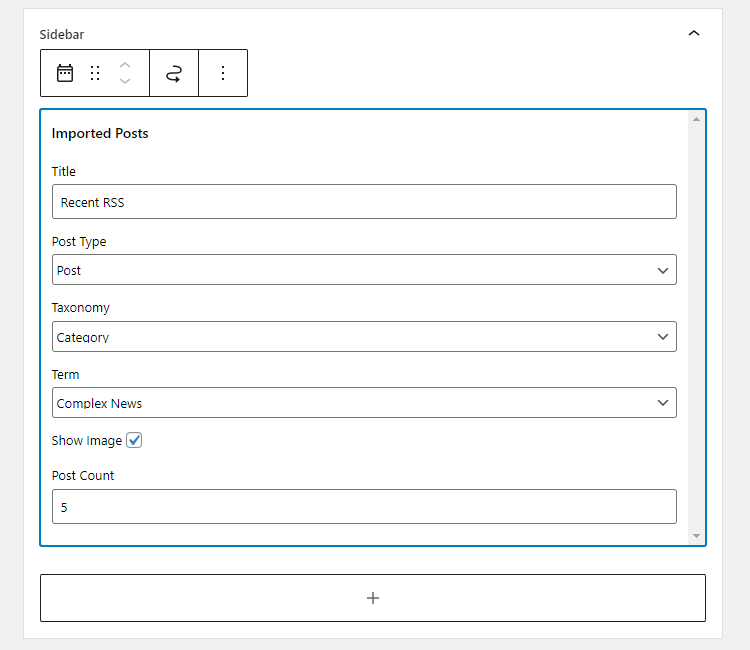Click the drag handle dots icon

pos(95,73)
